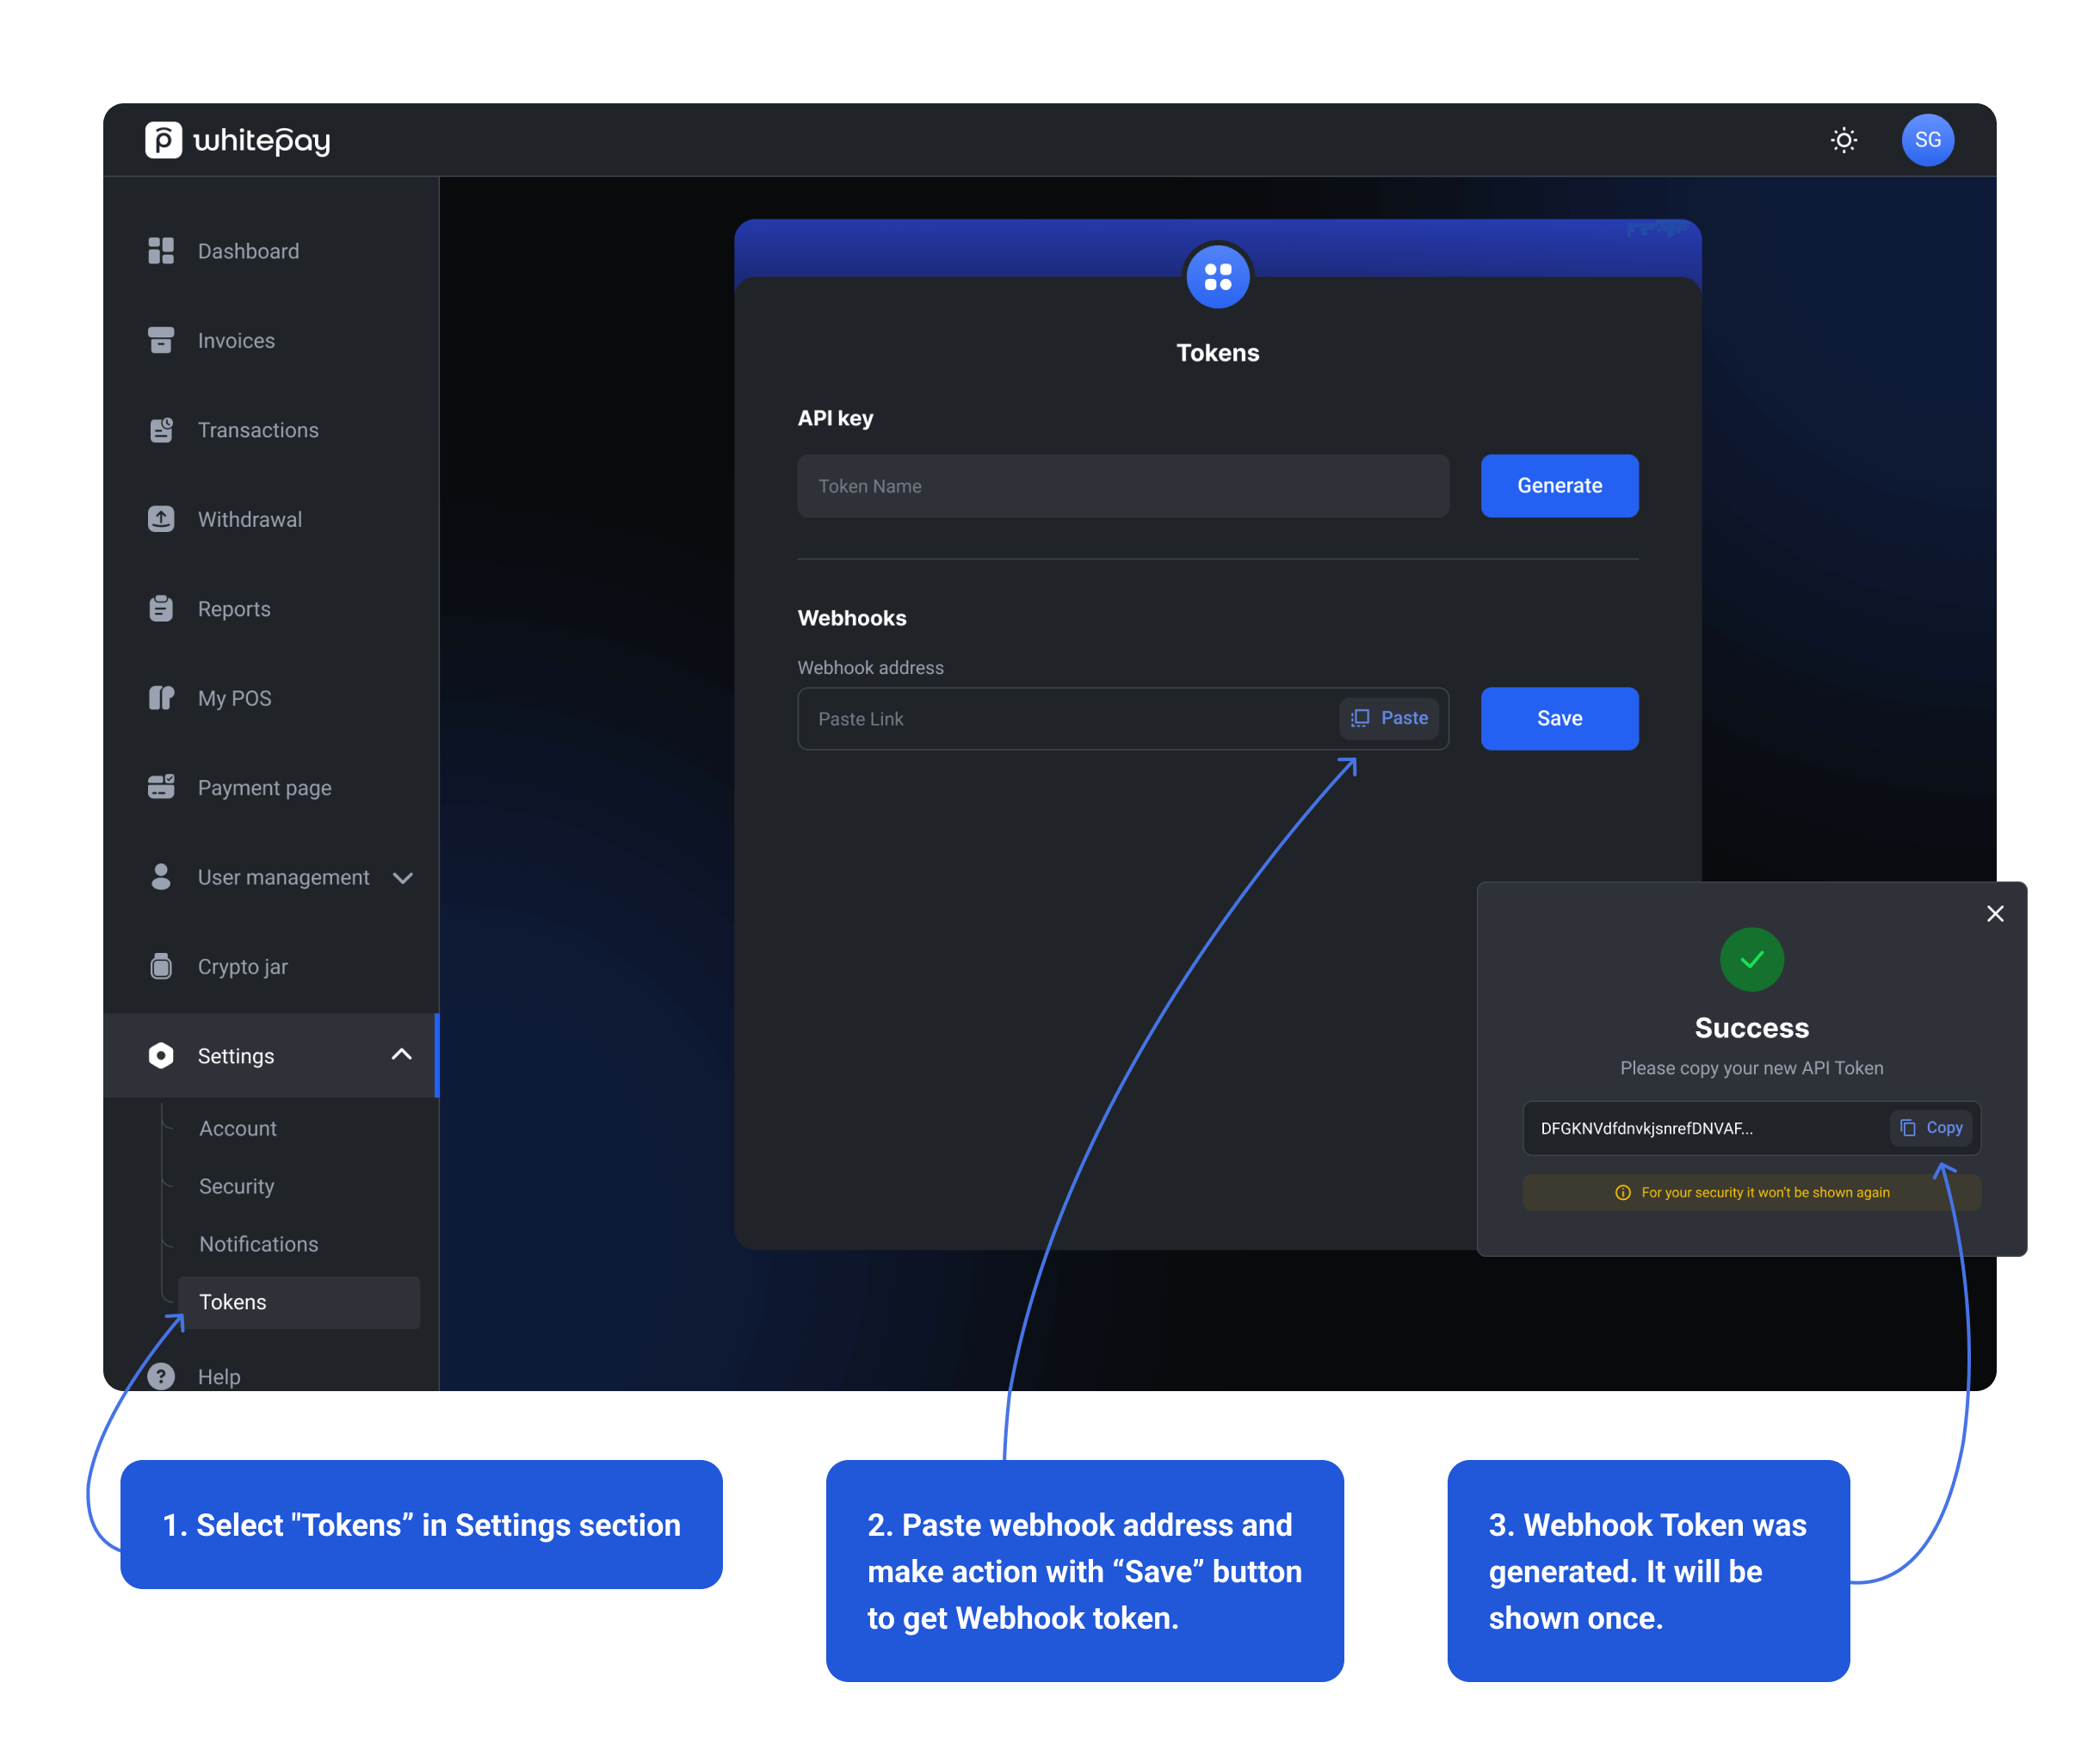The width and height of the screenshot is (2100, 1763).
Task: Click the Dashboard grid icon
Action: coord(161,251)
